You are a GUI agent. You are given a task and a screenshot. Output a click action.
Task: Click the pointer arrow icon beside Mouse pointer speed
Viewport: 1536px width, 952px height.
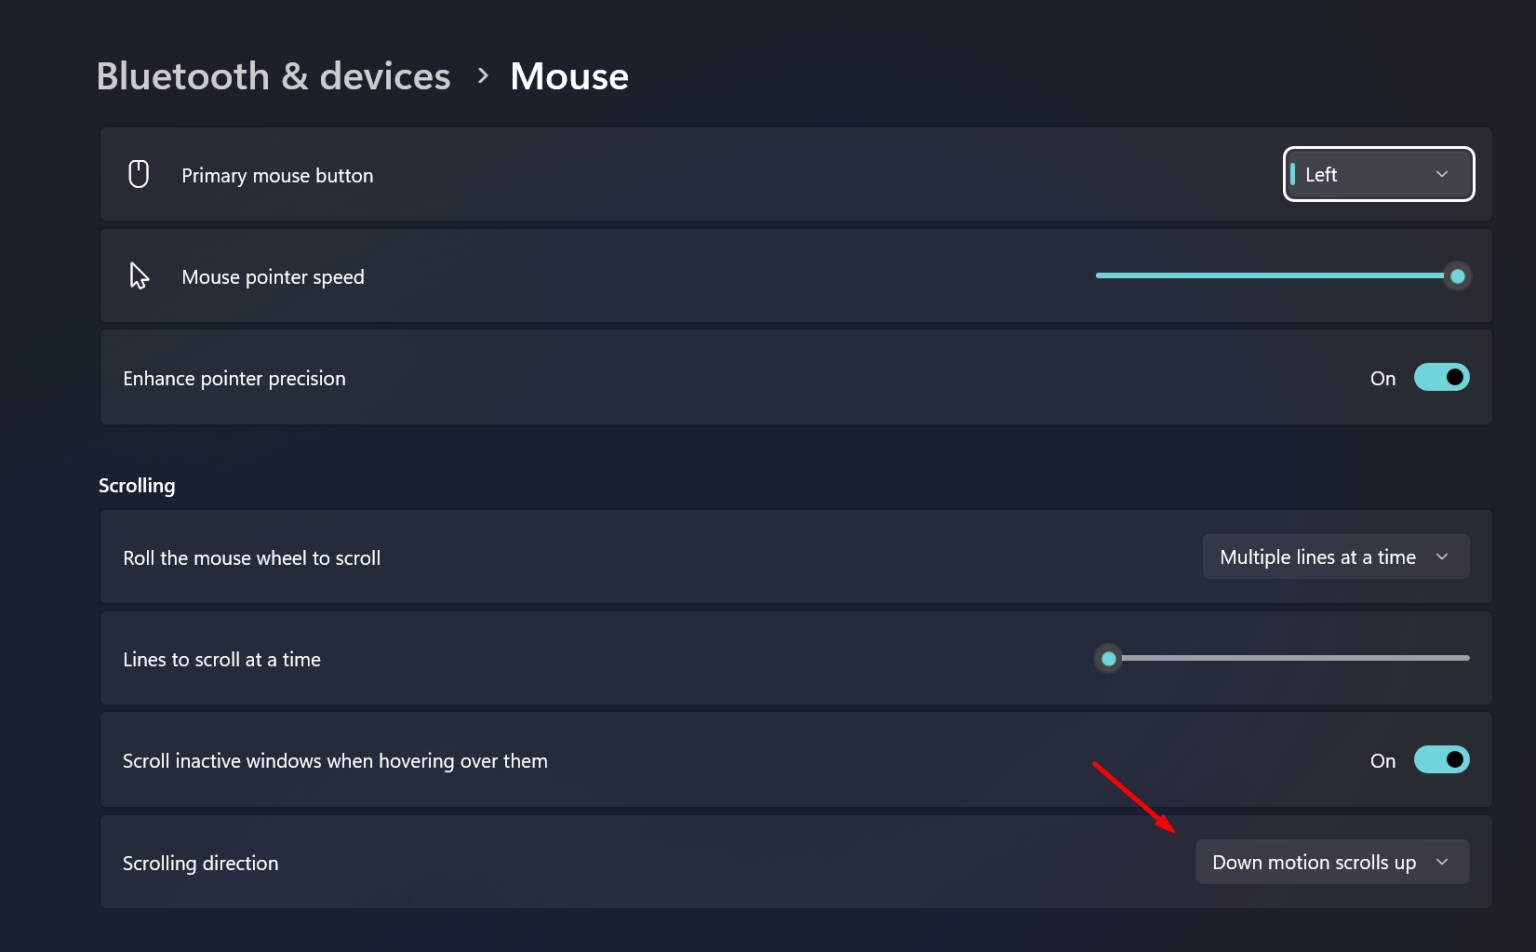139,276
